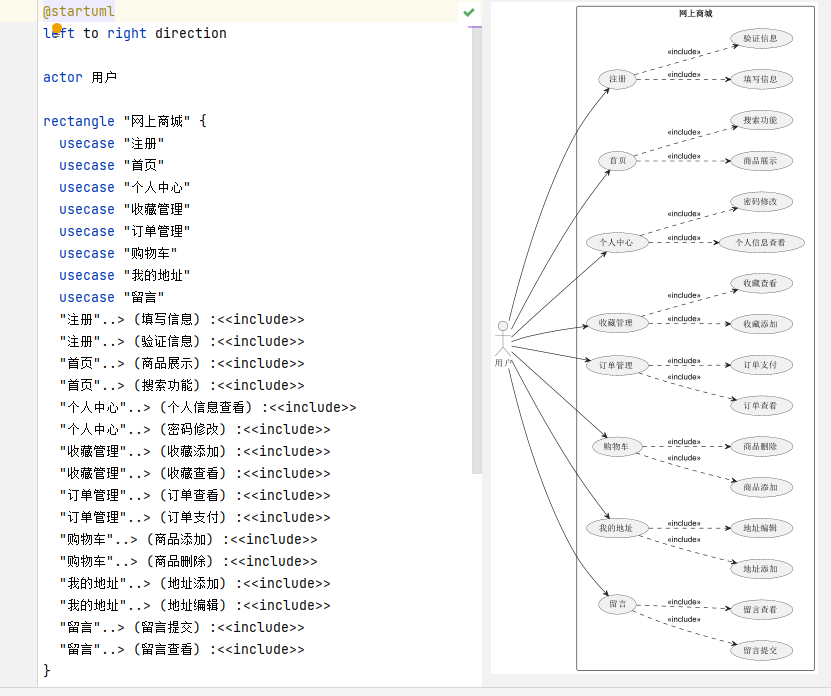Click the code line with (填写信息) include
Screen dimensions: 831x696
(182, 320)
